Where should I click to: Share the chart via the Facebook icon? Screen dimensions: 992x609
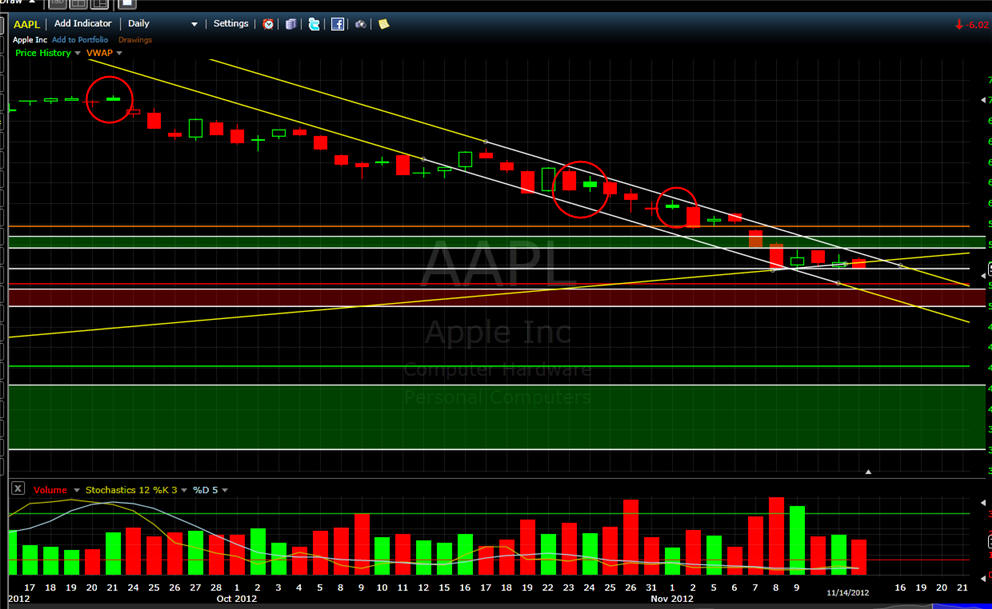tap(337, 24)
